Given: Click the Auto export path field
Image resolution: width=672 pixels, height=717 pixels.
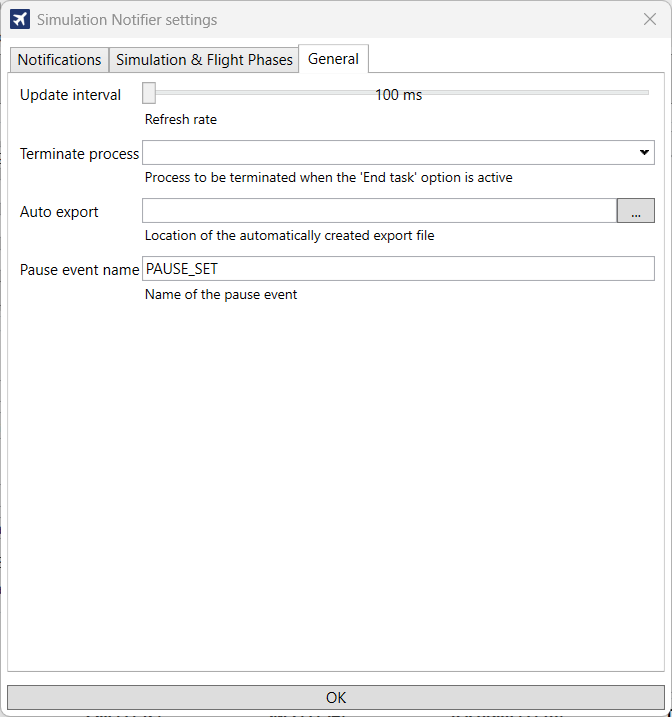Looking at the screenshot, I should 379,211.
